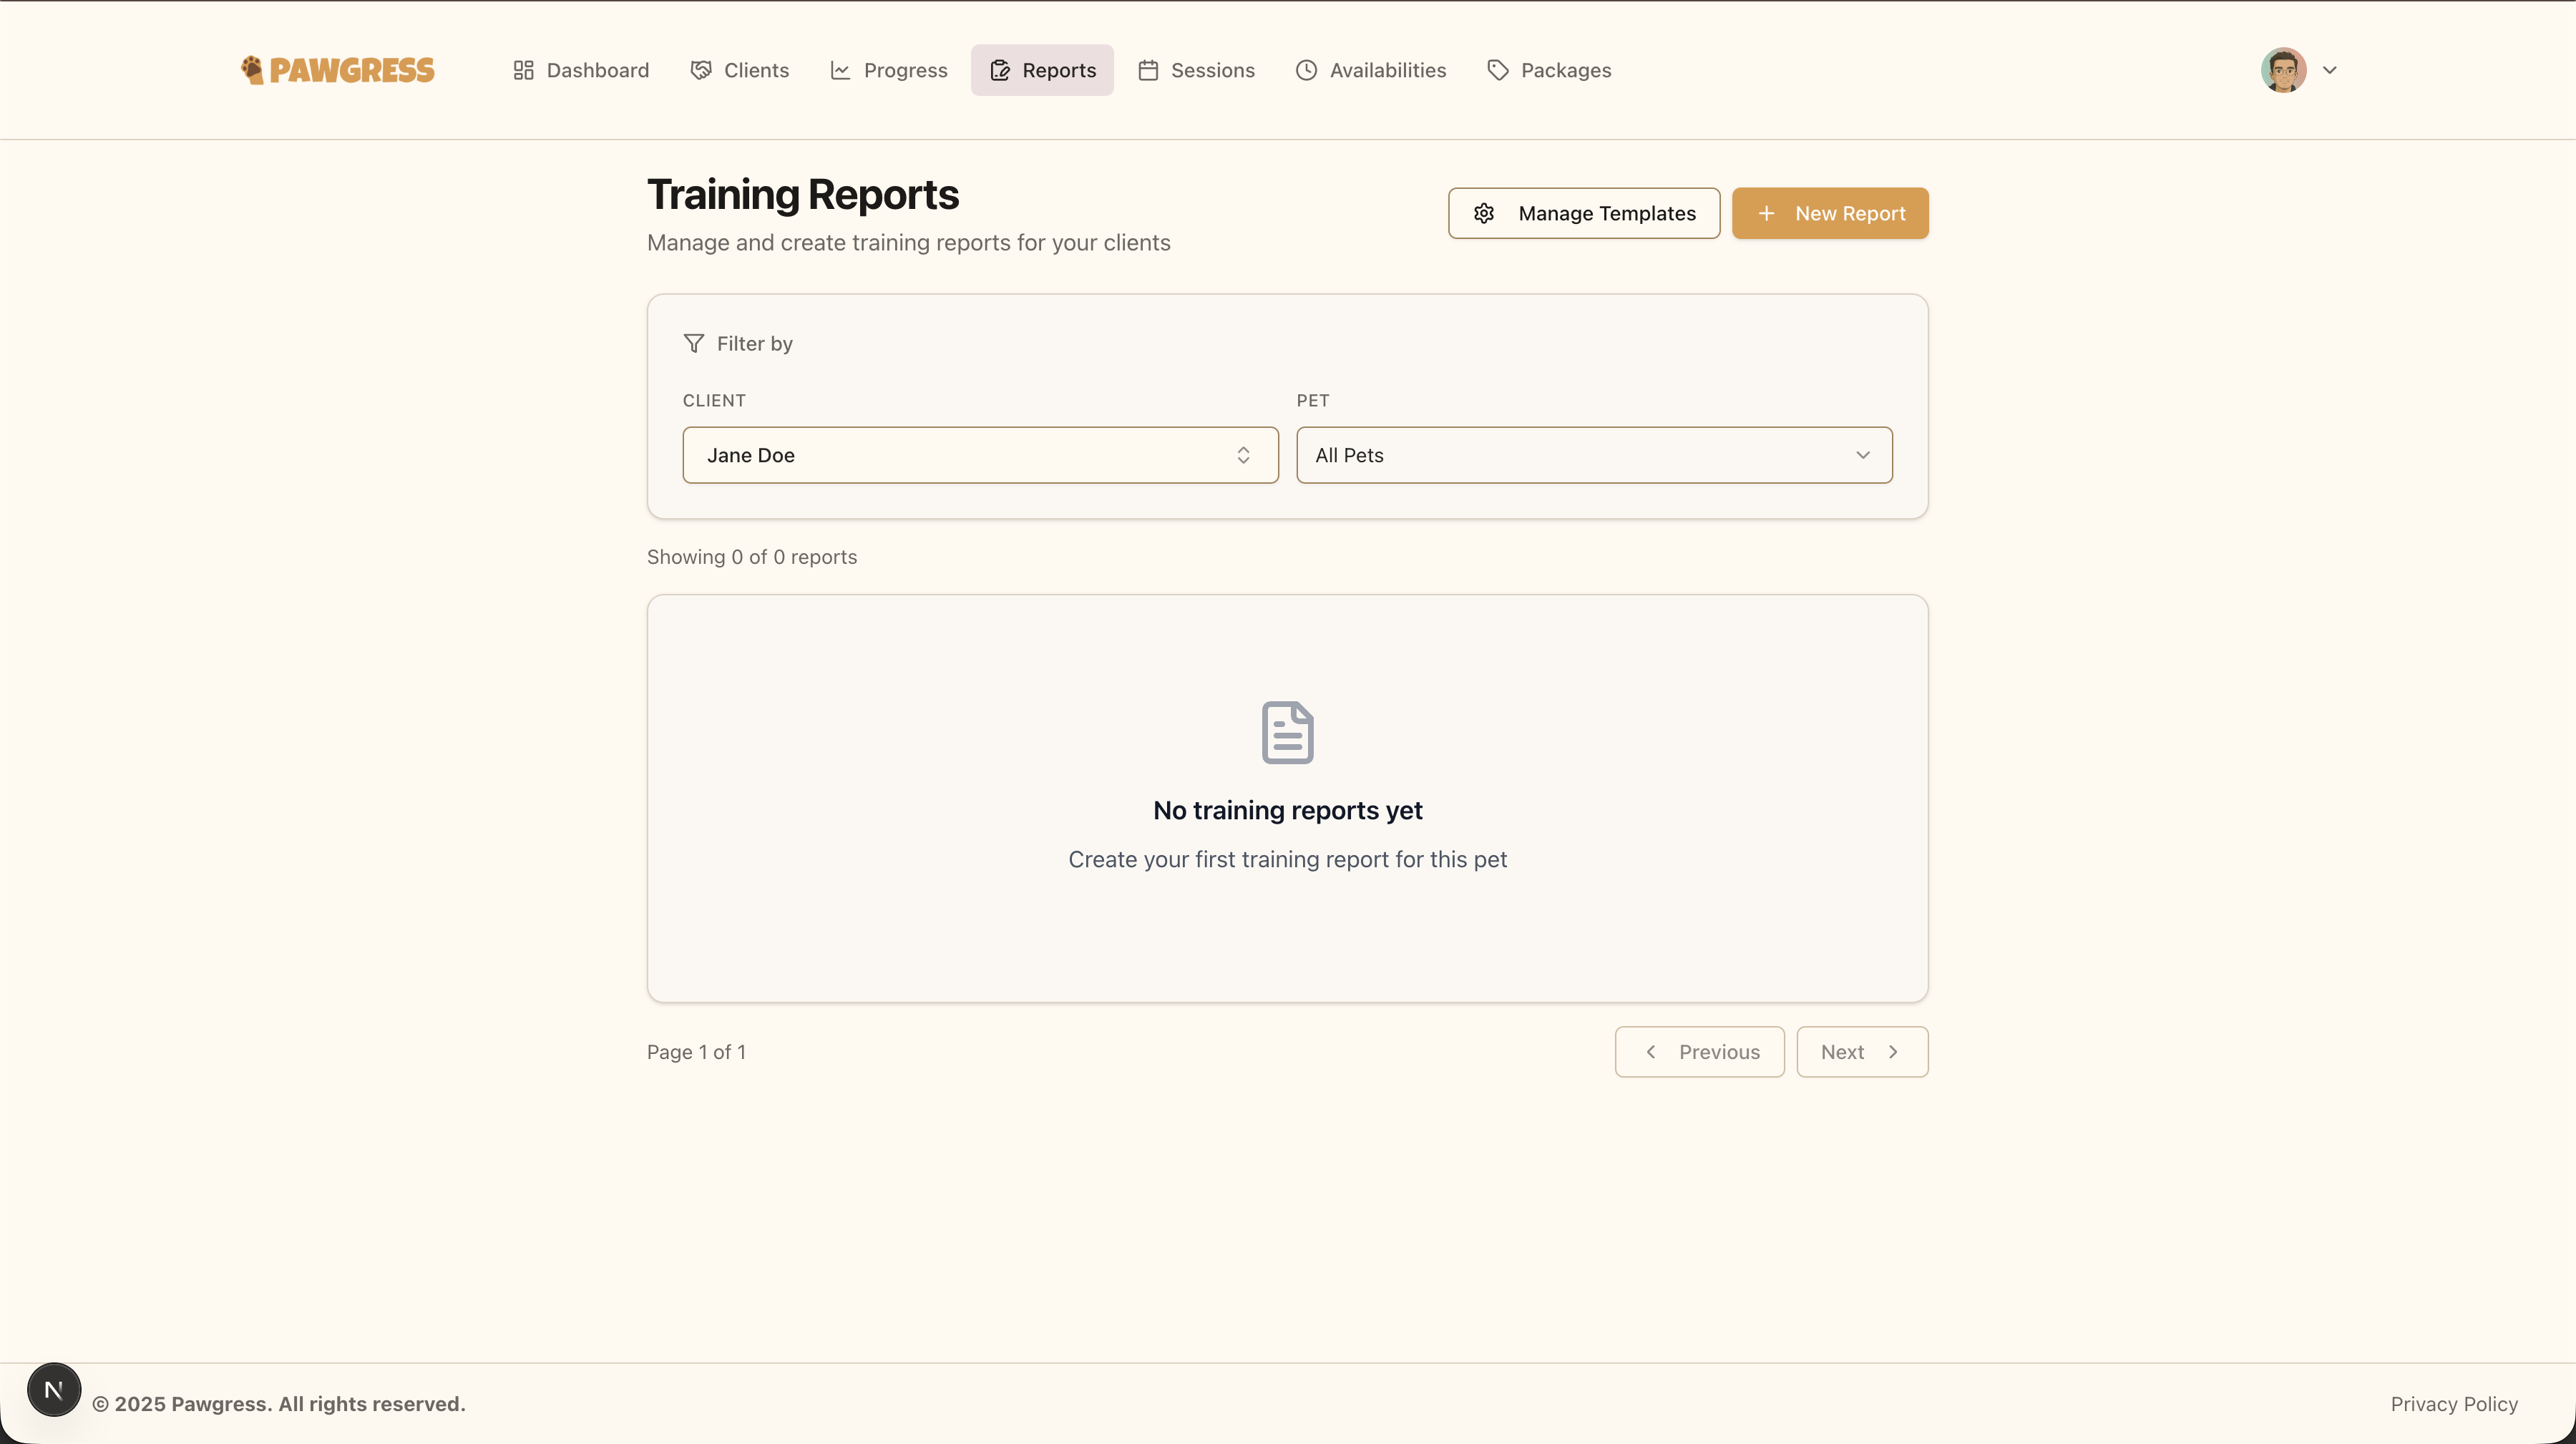Select the Packages tag icon
The width and height of the screenshot is (2576, 1444).
pos(1498,70)
